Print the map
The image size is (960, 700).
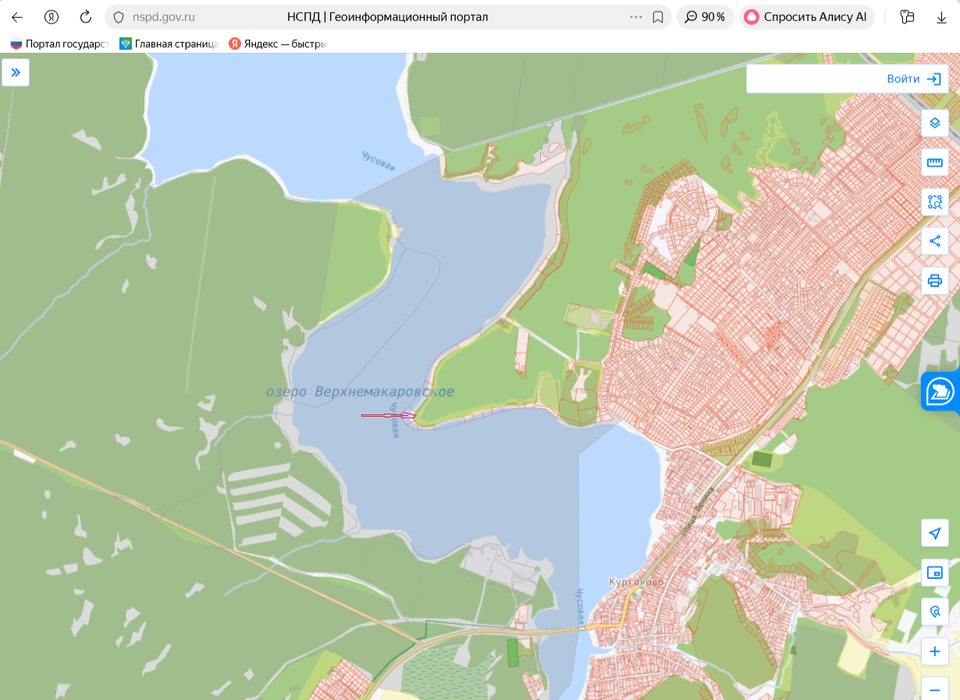click(934, 280)
